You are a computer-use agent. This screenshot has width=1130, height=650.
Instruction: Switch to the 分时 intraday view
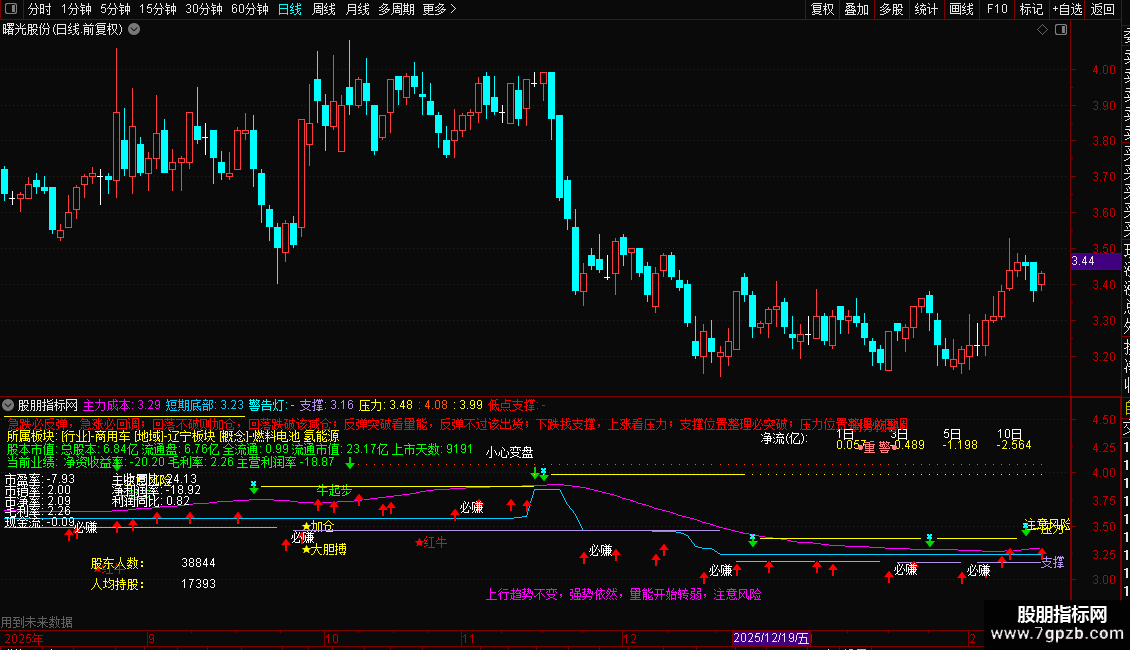[40, 9]
